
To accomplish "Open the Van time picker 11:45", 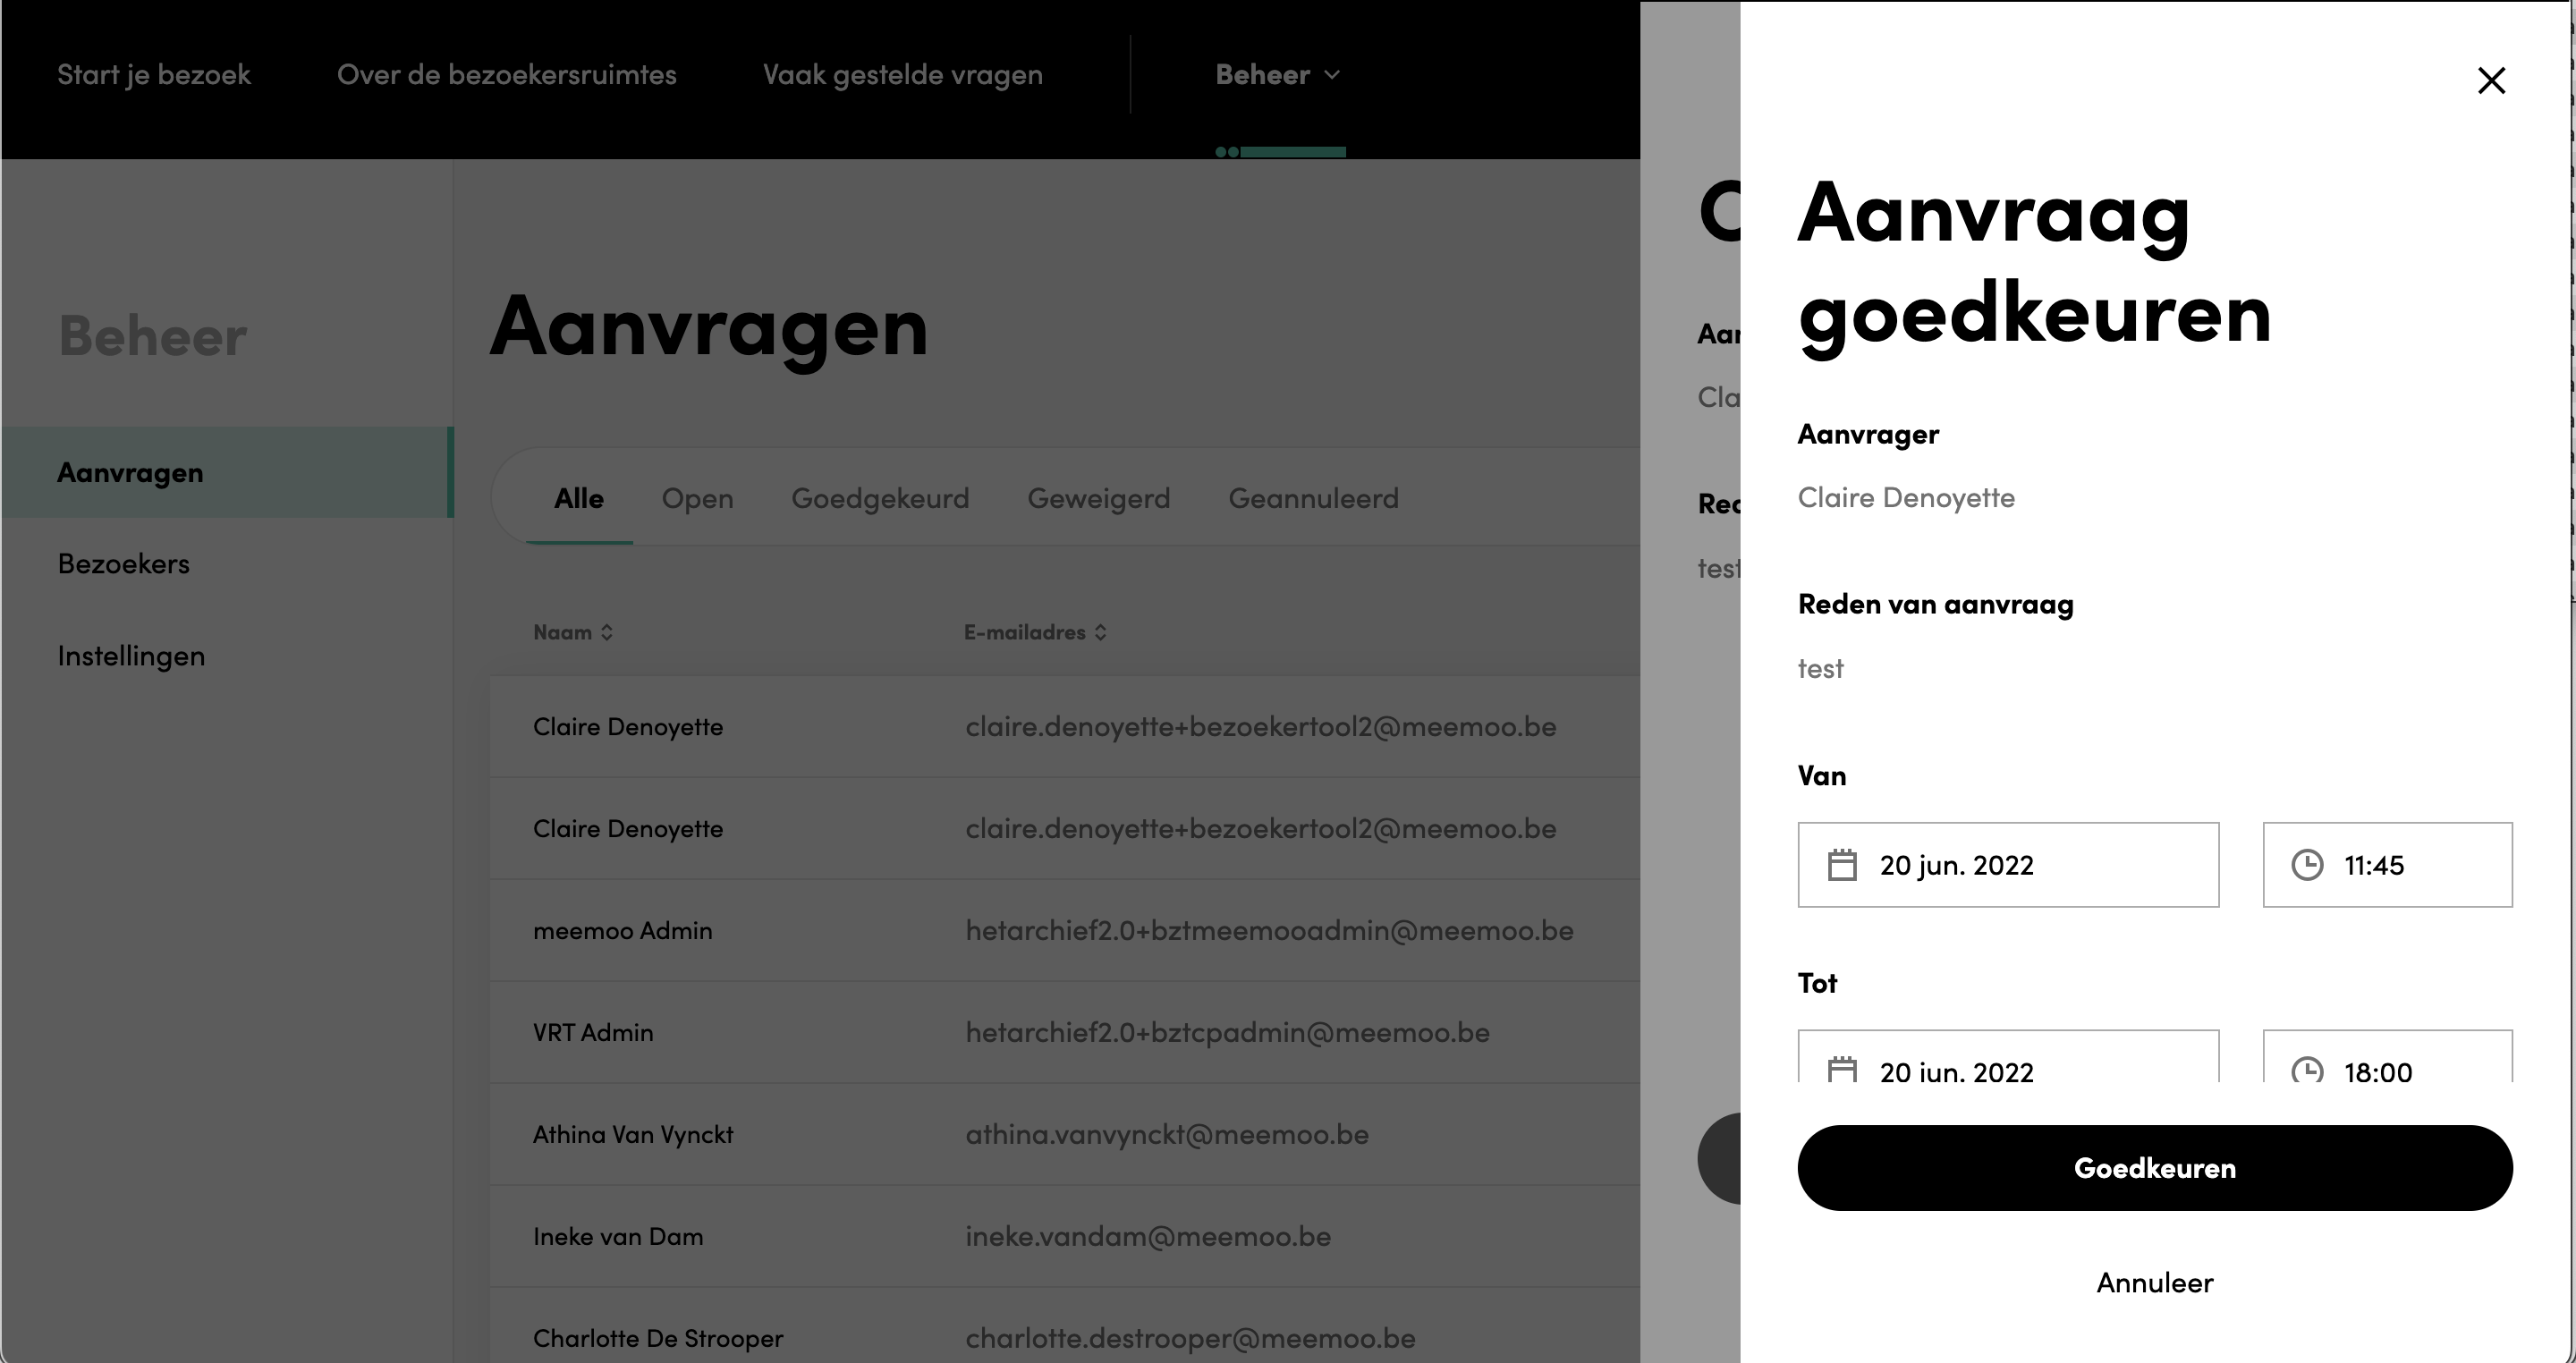I will tap(2387, 865).
